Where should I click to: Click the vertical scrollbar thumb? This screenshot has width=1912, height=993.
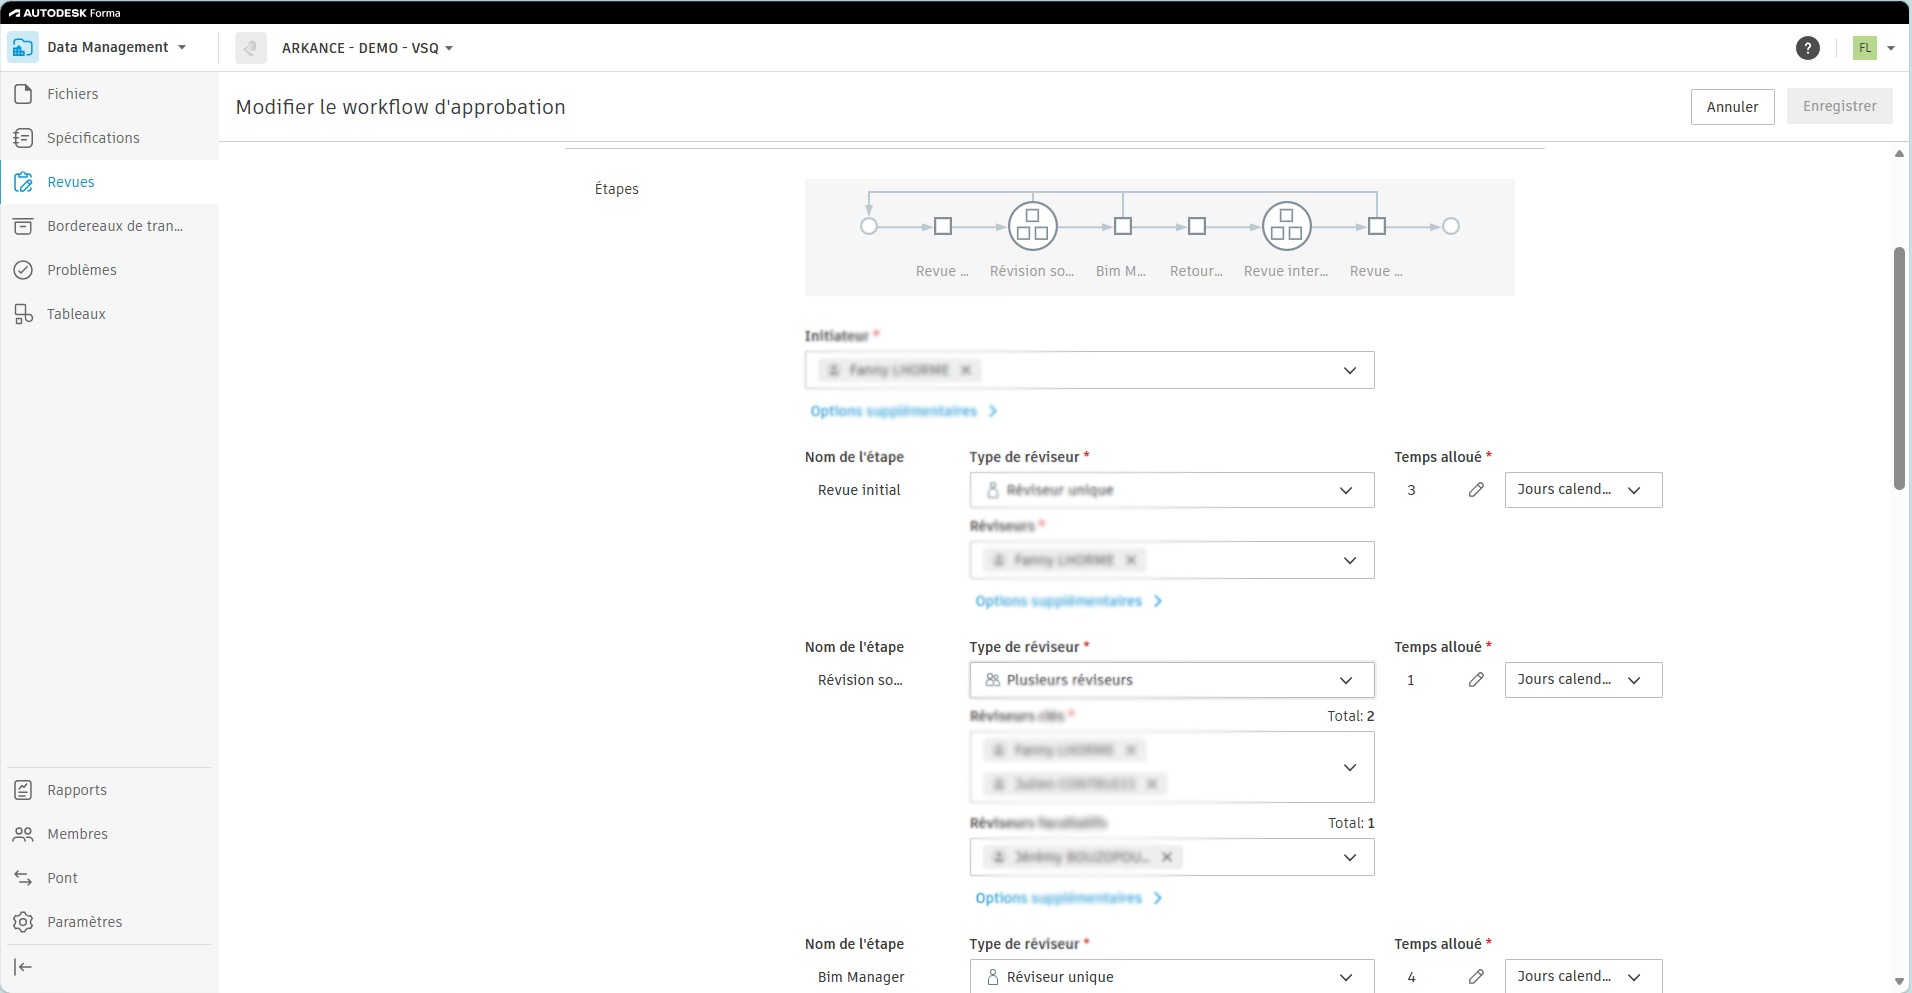point(1899,368)
